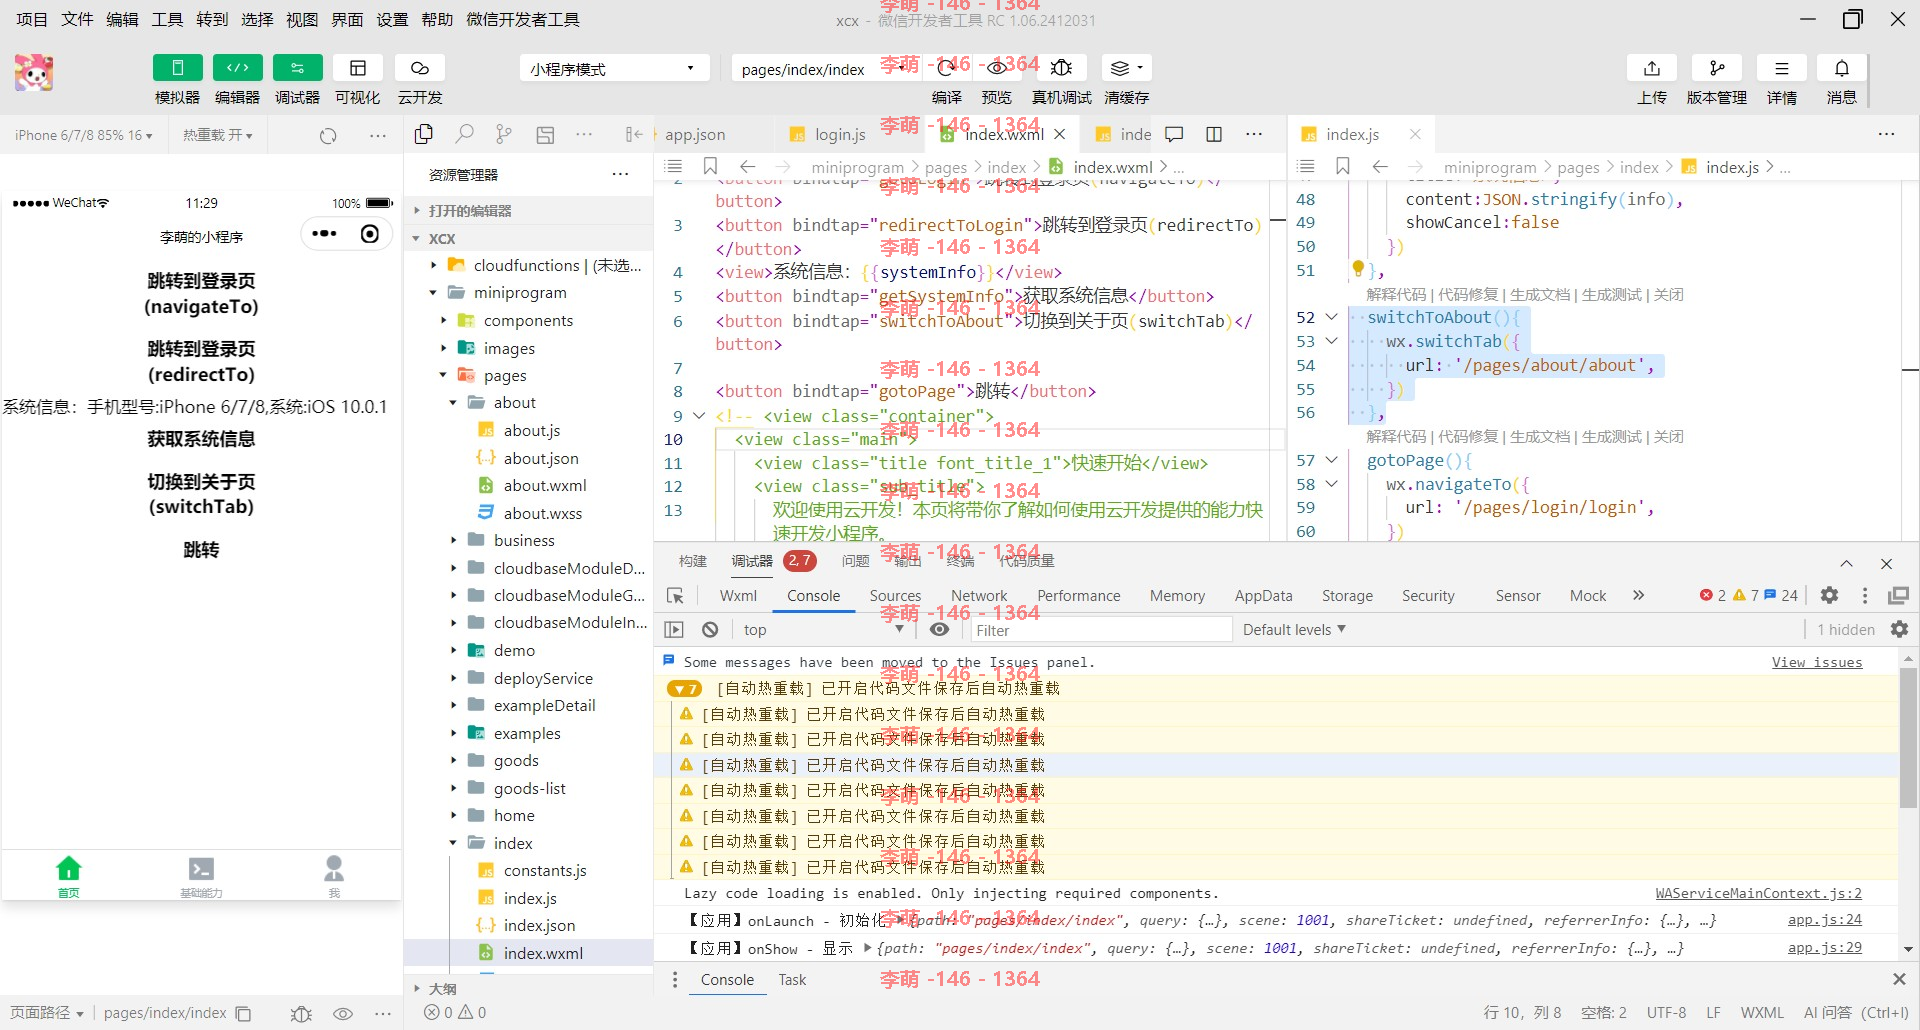Image resolution: width=1920 pixels, height=1030 pixels.
Task: Open the mini program capsule menu dots
Action: (324, 234)
